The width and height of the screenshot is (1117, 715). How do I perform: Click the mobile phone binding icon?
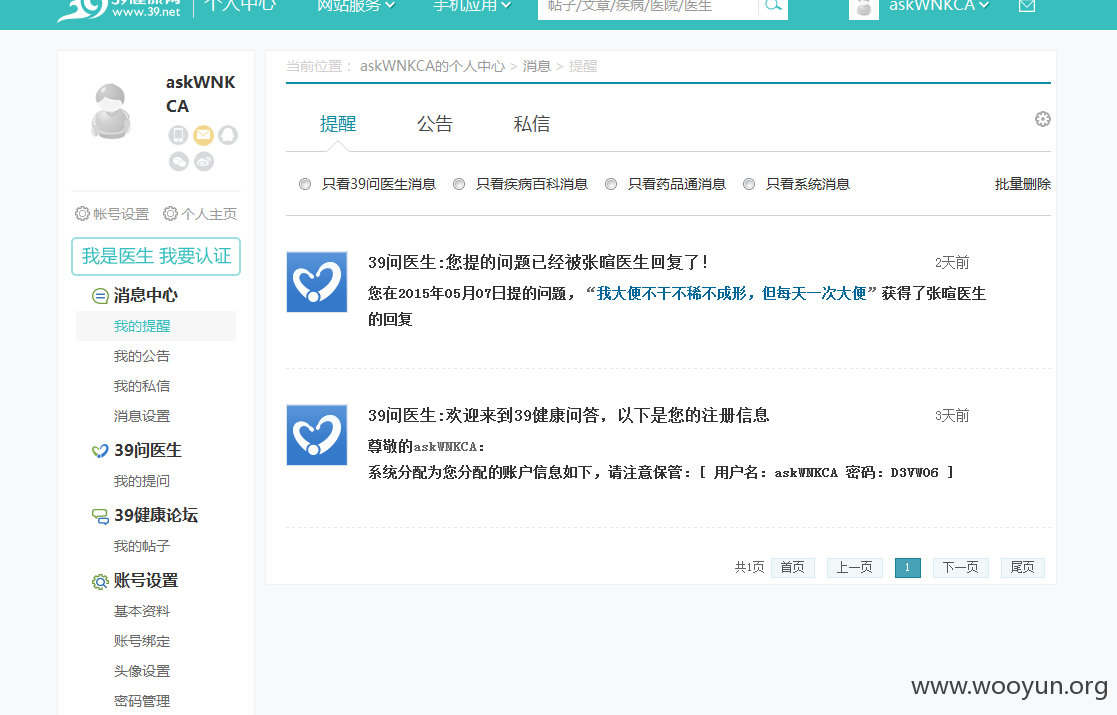[x=178, y=135]
